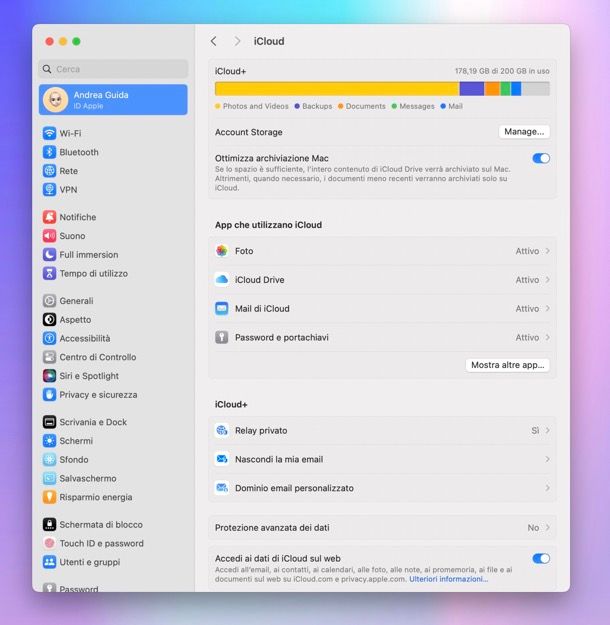Open the Rete globe icon
The image size is (610, 625).
[49, 171]
